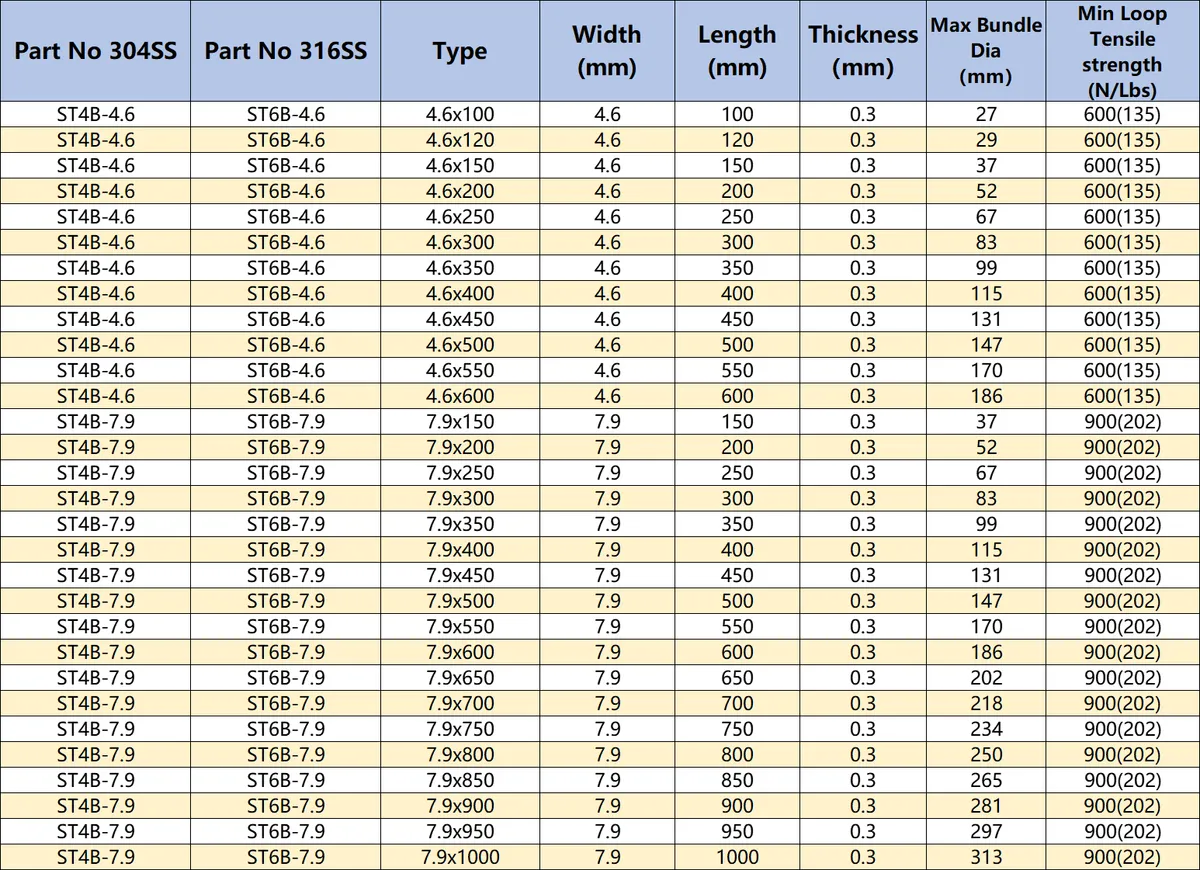This screenshot has width=1200, height=870.
Task: Select the type cell reading 4.6x100
Action: point(460,114)
